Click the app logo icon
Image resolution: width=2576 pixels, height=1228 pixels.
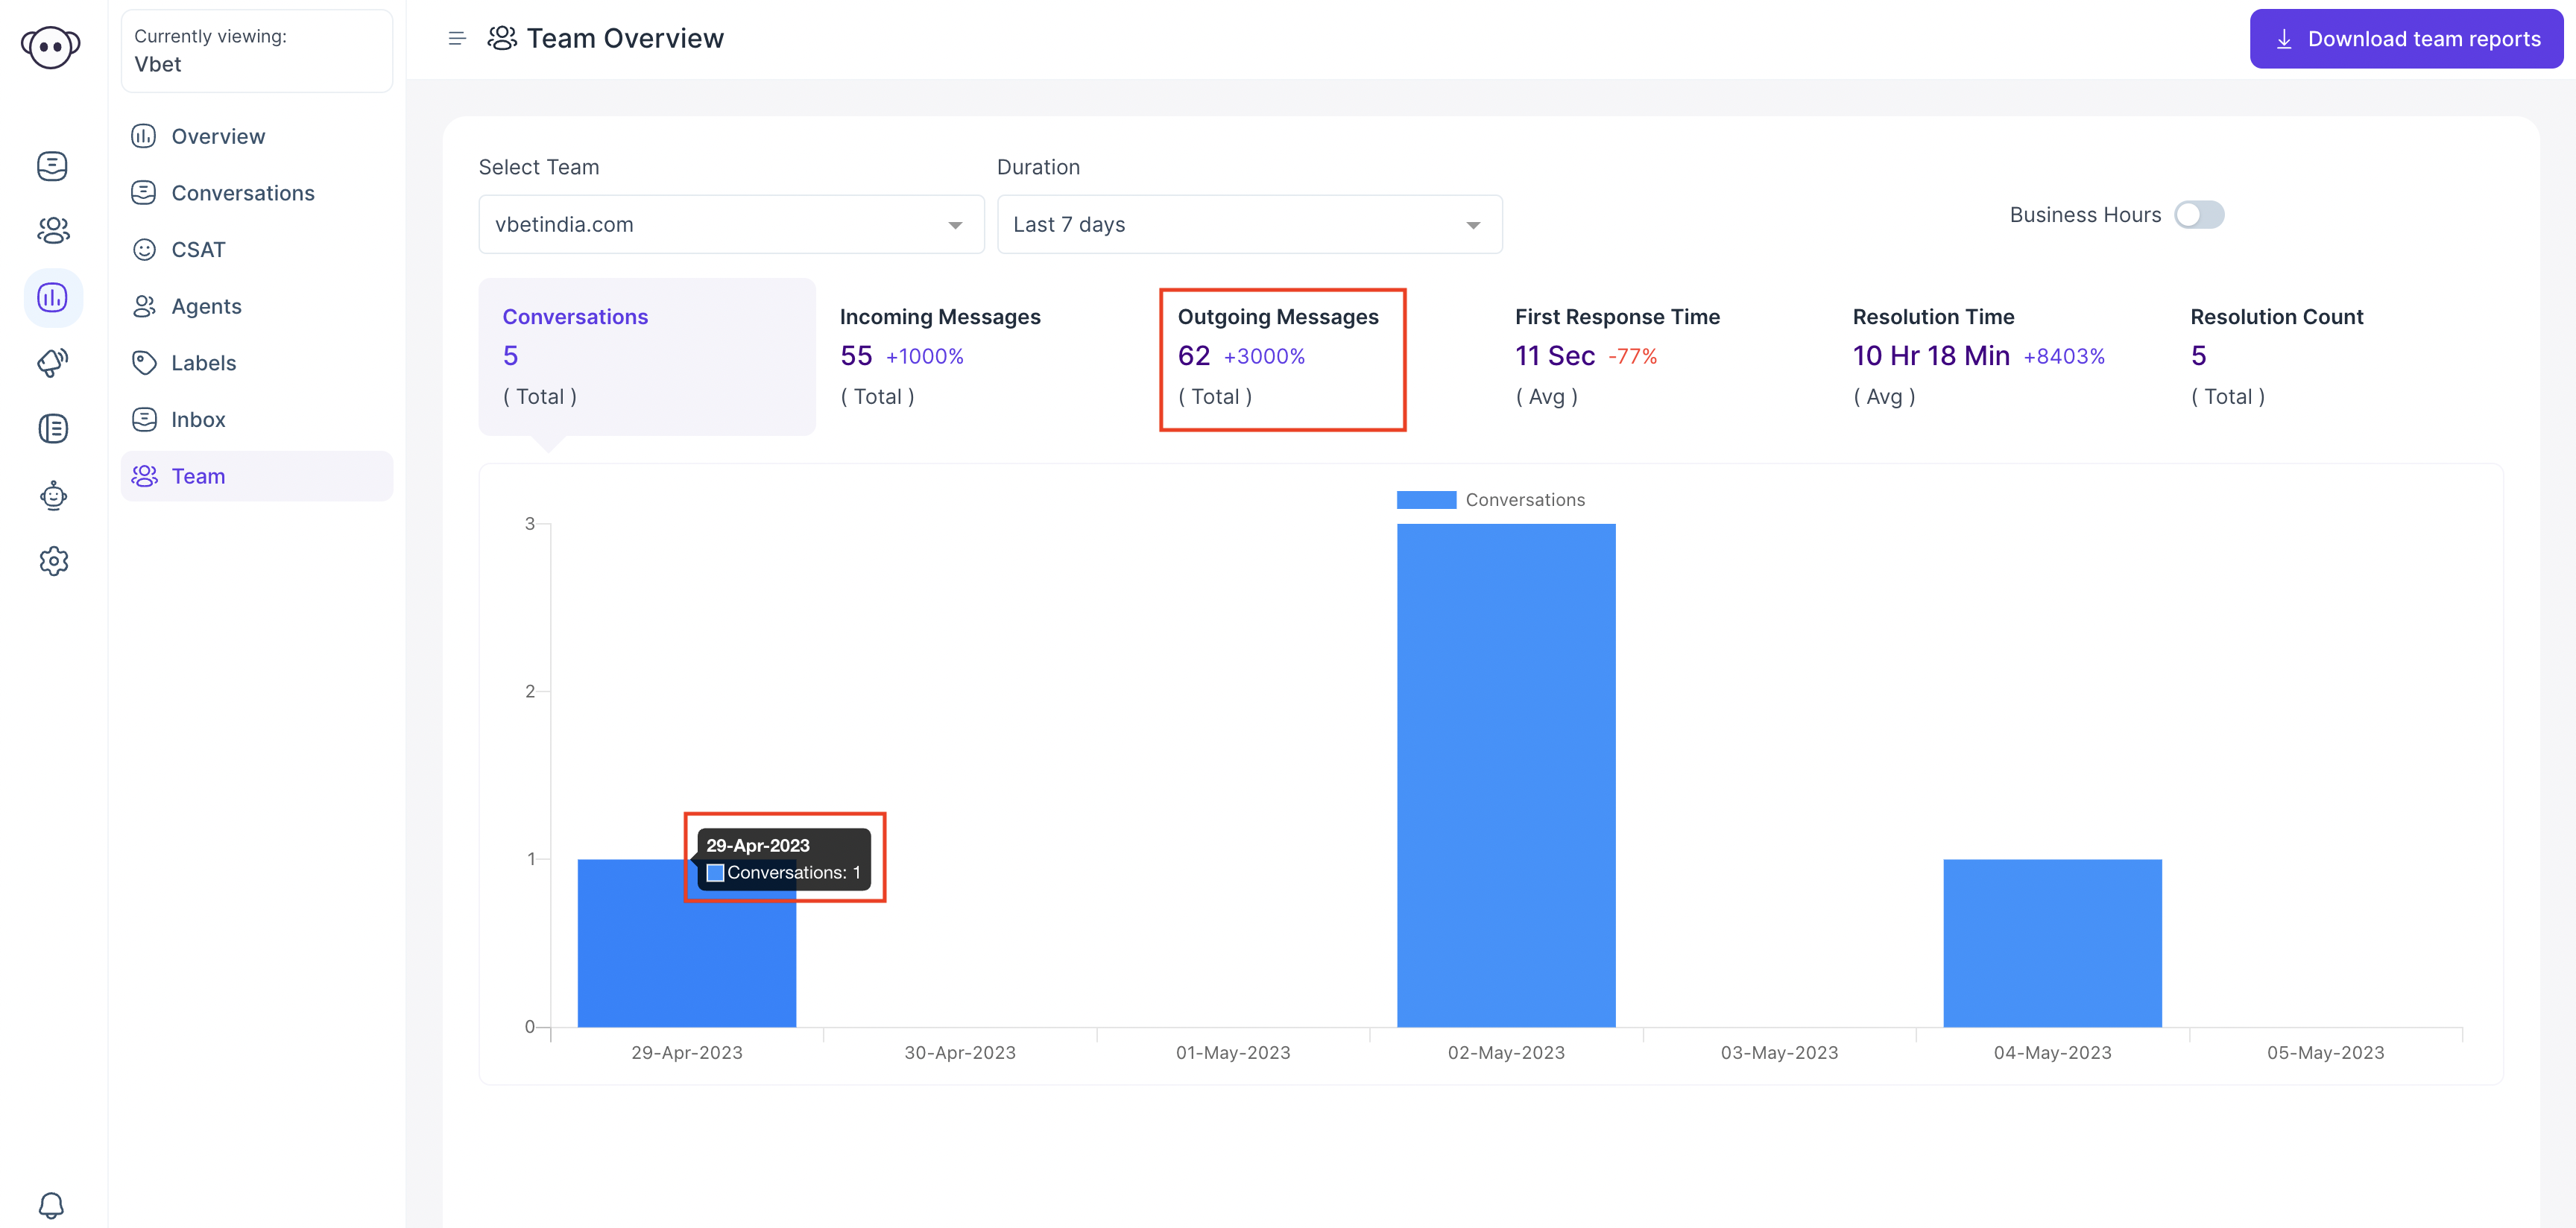click(51, 46)
